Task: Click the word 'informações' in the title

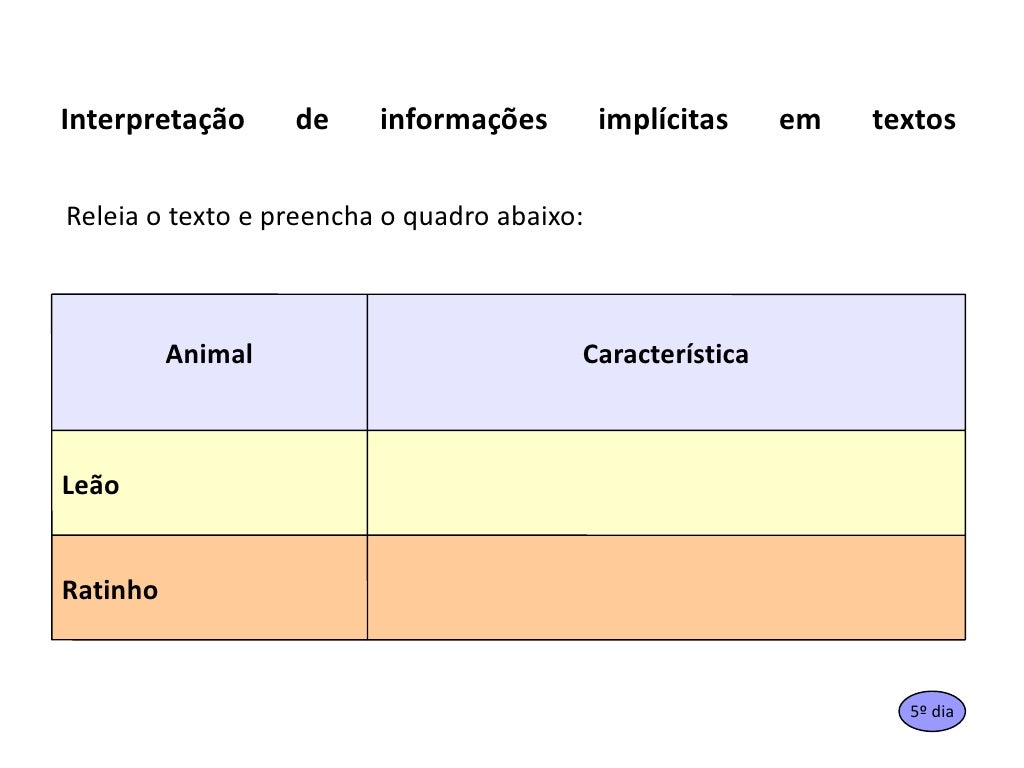Action: [x=464, y=120]
